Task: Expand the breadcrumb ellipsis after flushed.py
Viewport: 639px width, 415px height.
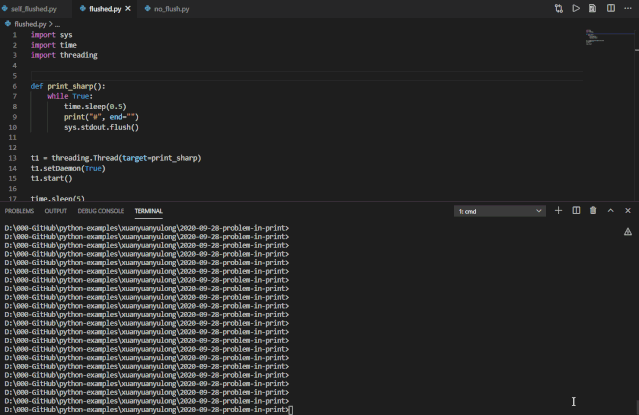Action: click(57, 23)
